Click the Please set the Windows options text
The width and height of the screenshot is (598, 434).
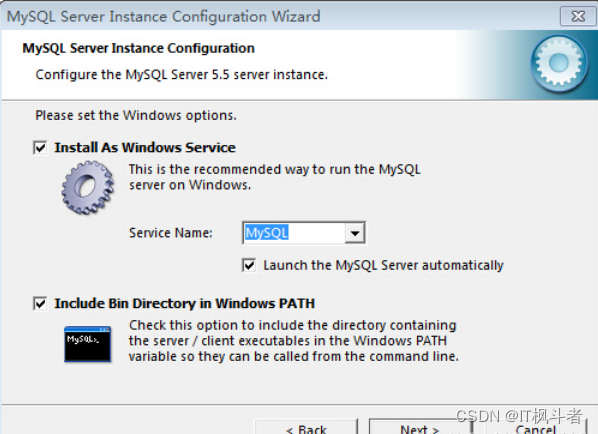point(136,115)
